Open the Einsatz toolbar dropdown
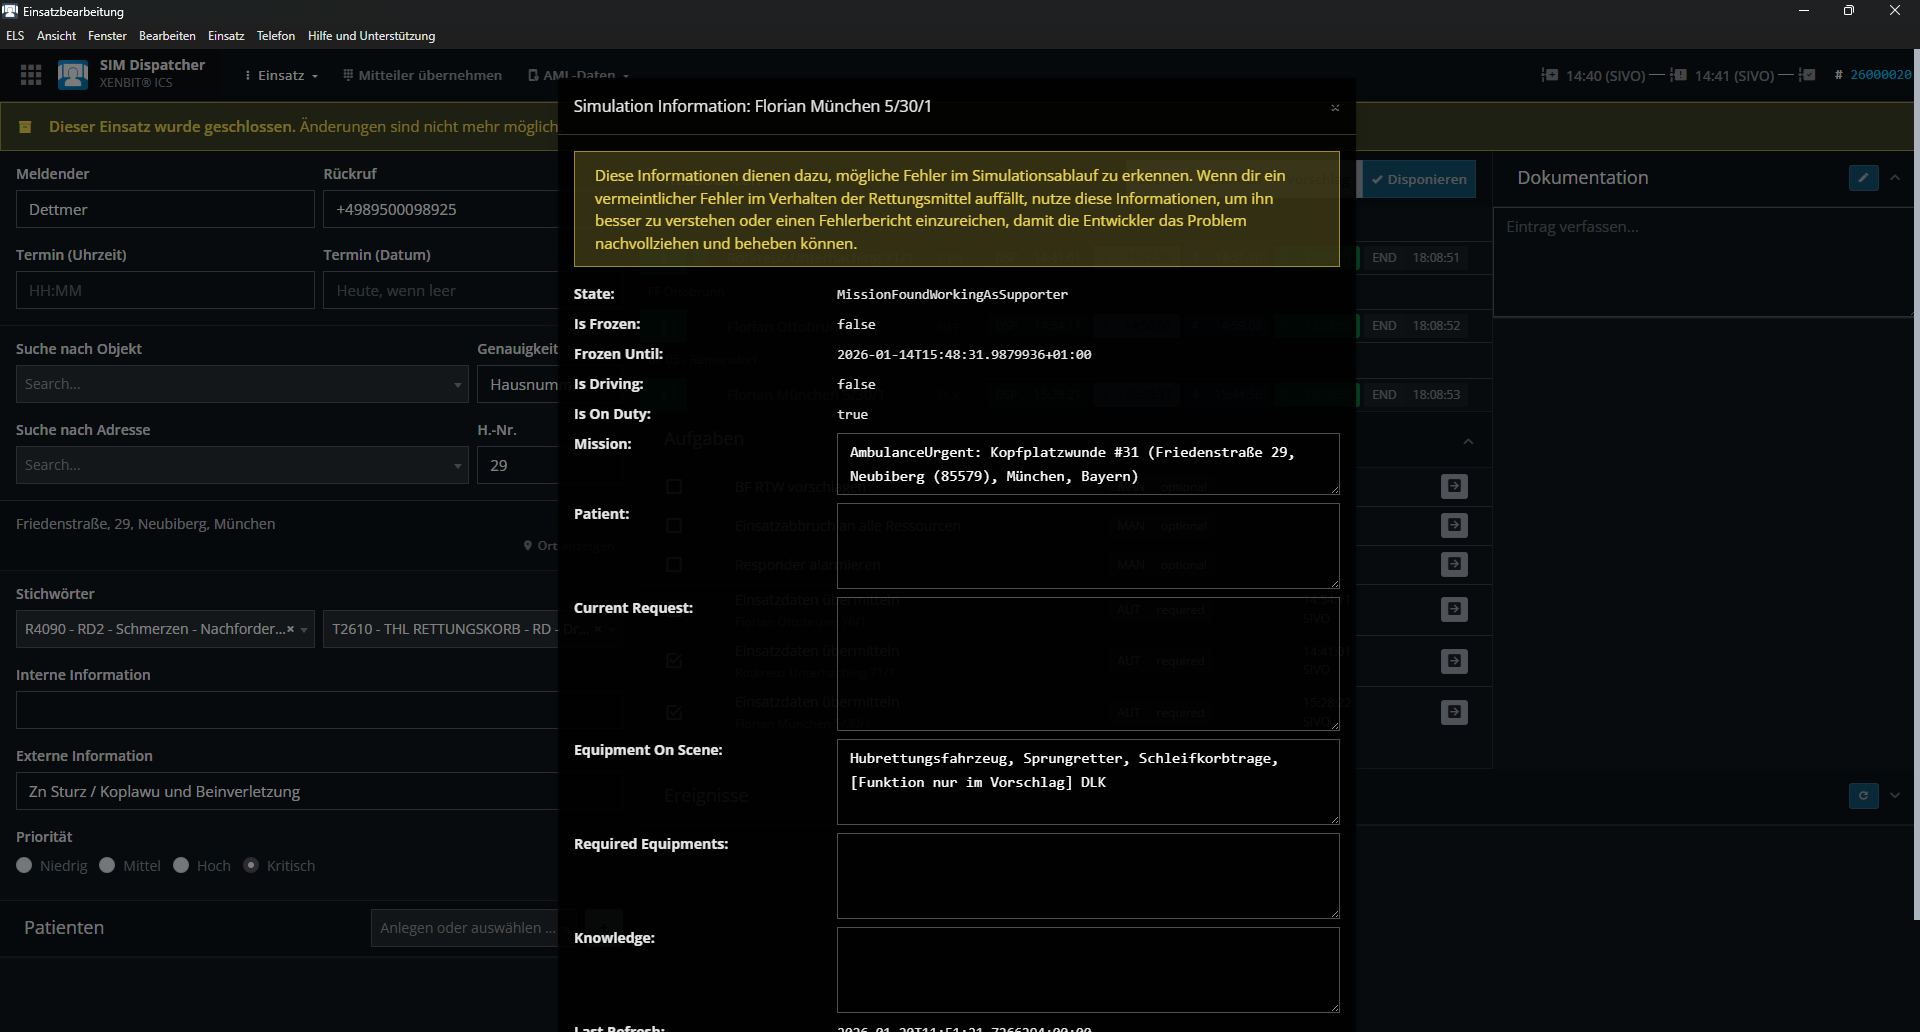The image size is (1920, 1032). point(282,75)
